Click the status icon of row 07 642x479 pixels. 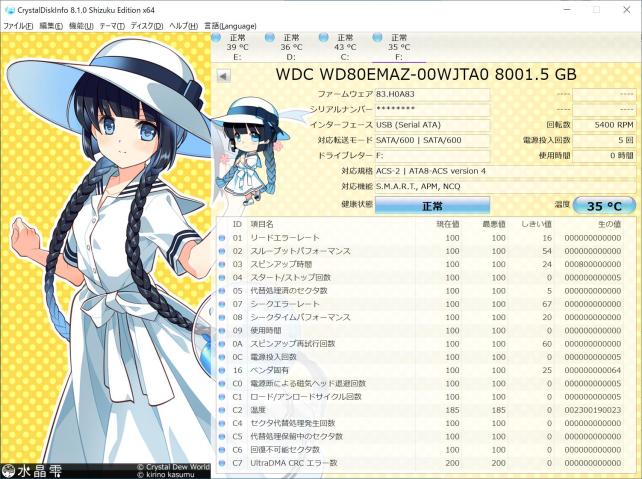pos(222,304)
